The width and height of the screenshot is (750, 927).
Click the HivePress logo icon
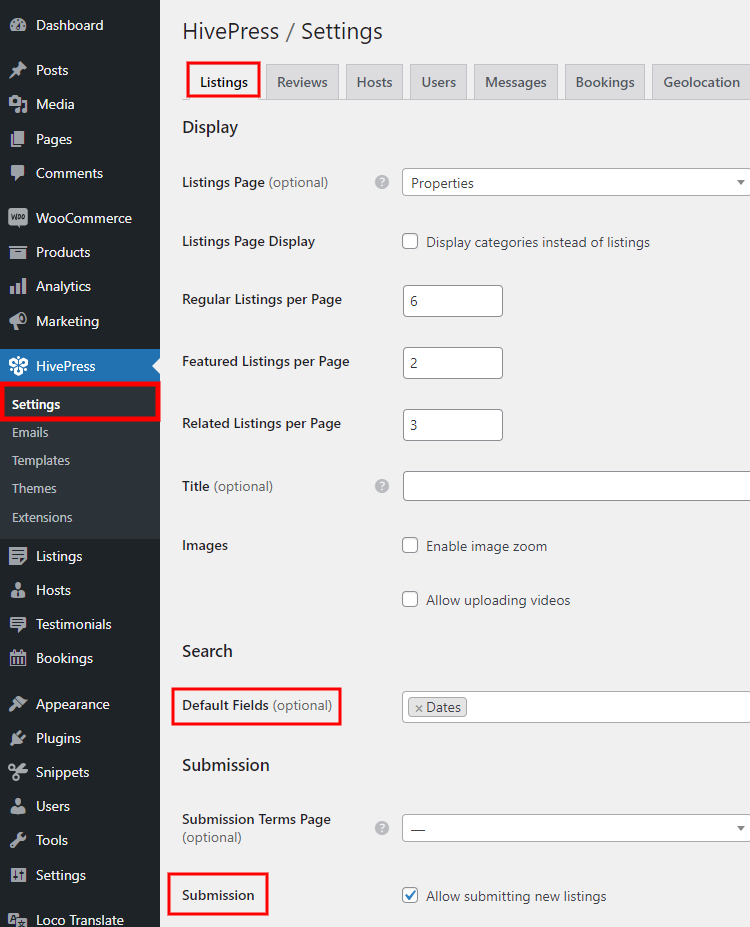(18, 366)
